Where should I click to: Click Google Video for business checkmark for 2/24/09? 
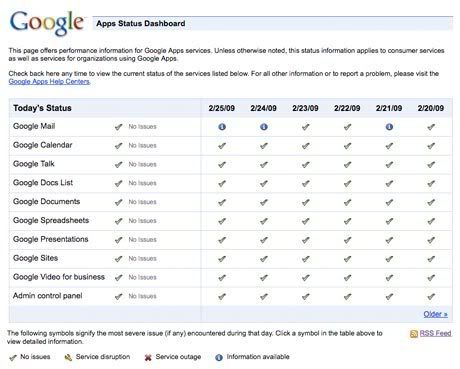pos(264,277)
